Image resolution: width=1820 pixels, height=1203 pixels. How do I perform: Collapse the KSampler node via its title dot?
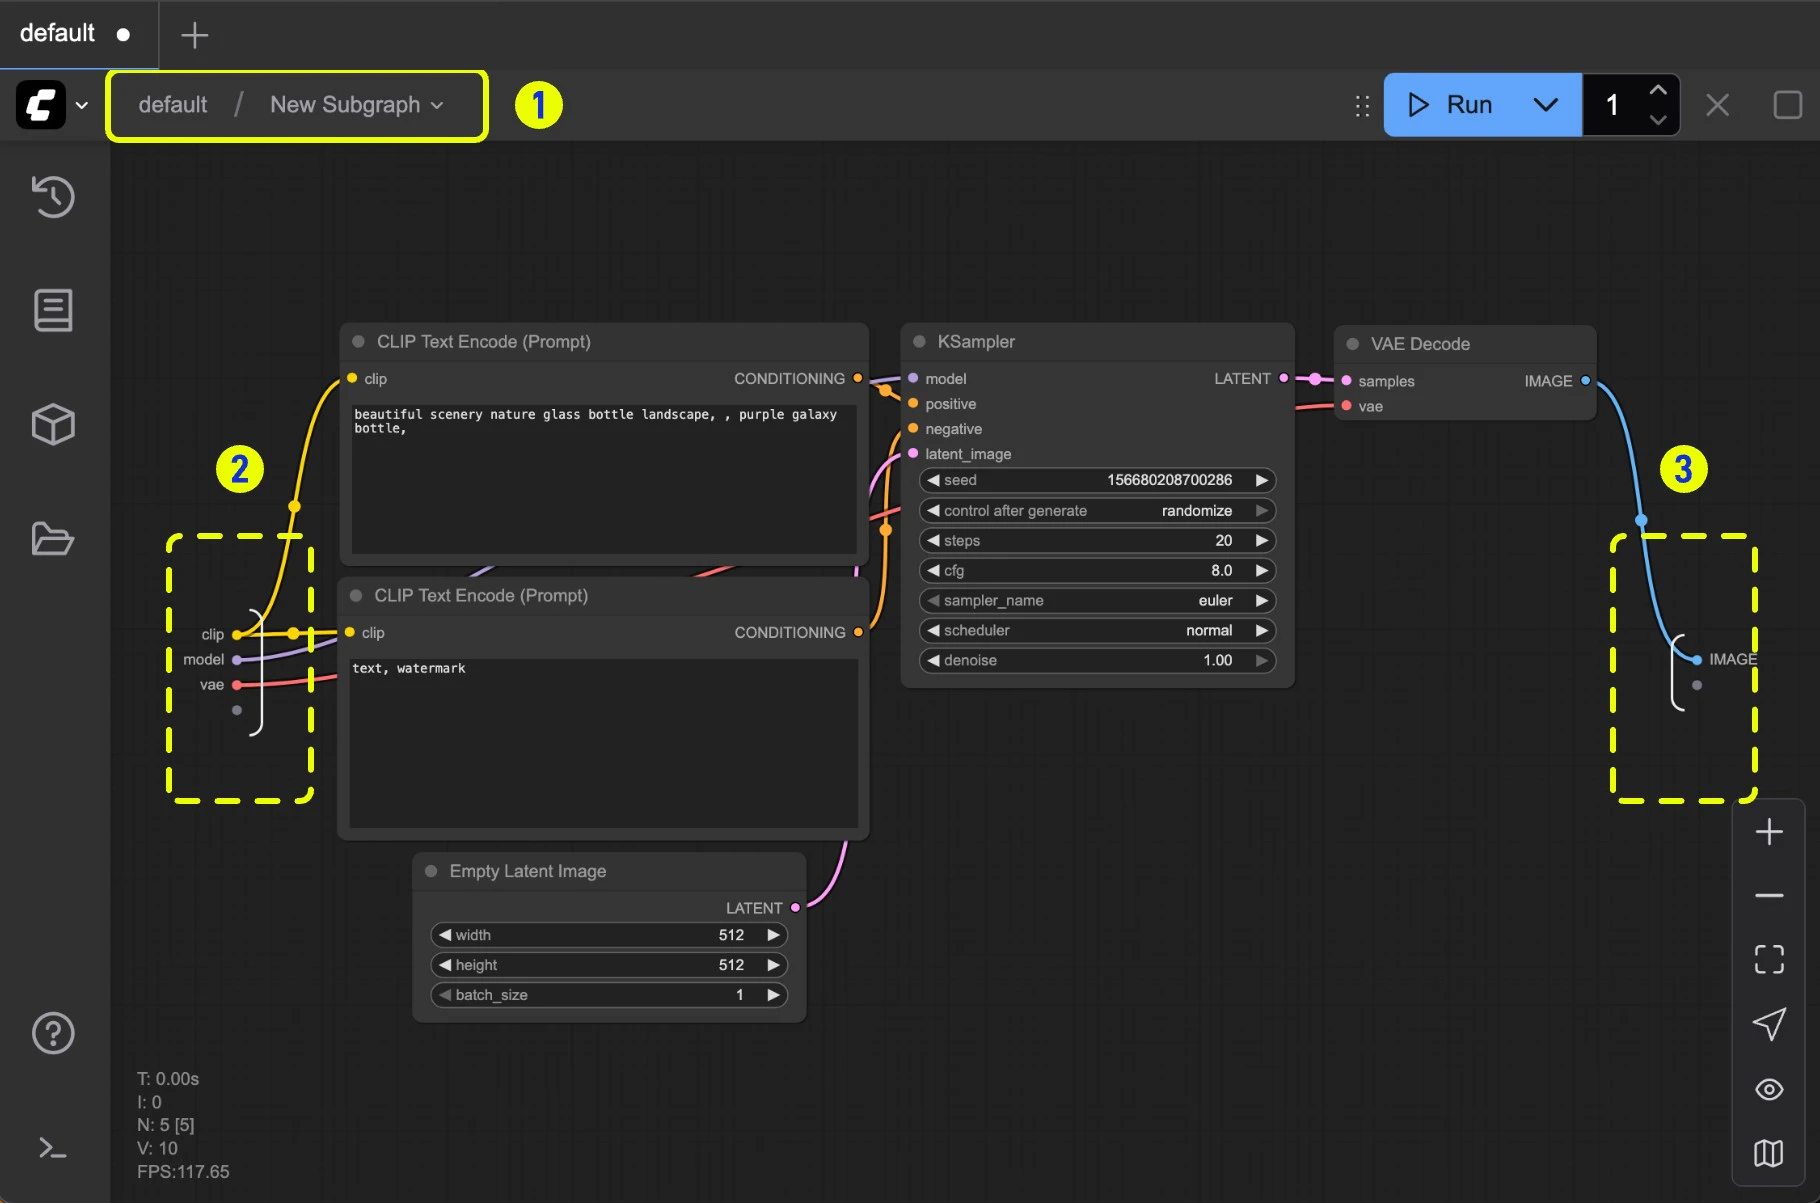918,341
